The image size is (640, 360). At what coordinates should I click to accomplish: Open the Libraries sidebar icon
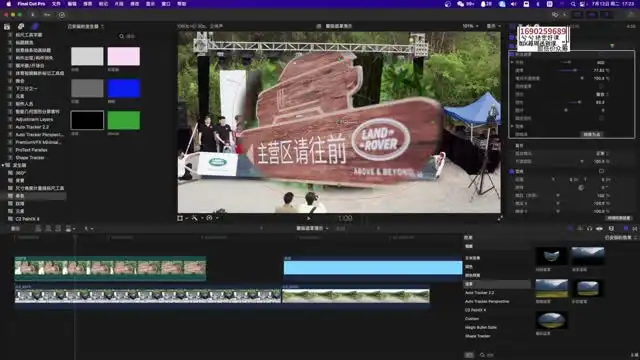(7, 27)
